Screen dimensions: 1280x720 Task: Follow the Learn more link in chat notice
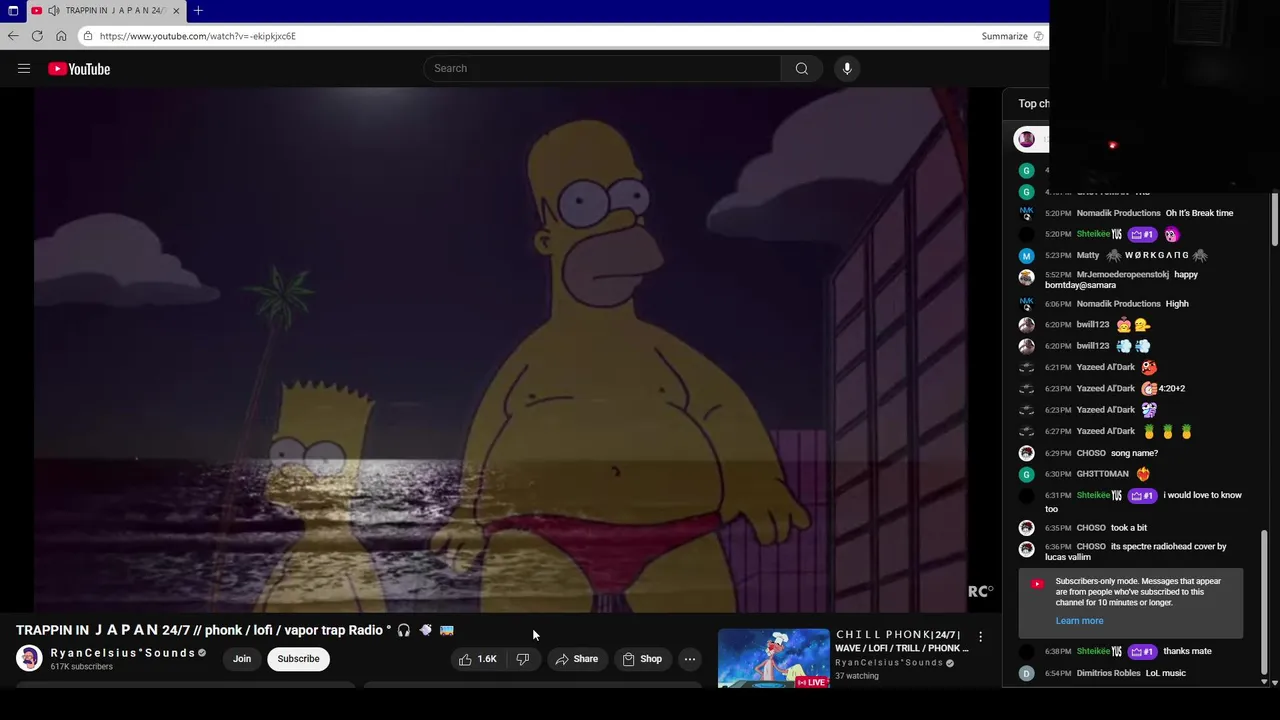tap(1079, 621)
